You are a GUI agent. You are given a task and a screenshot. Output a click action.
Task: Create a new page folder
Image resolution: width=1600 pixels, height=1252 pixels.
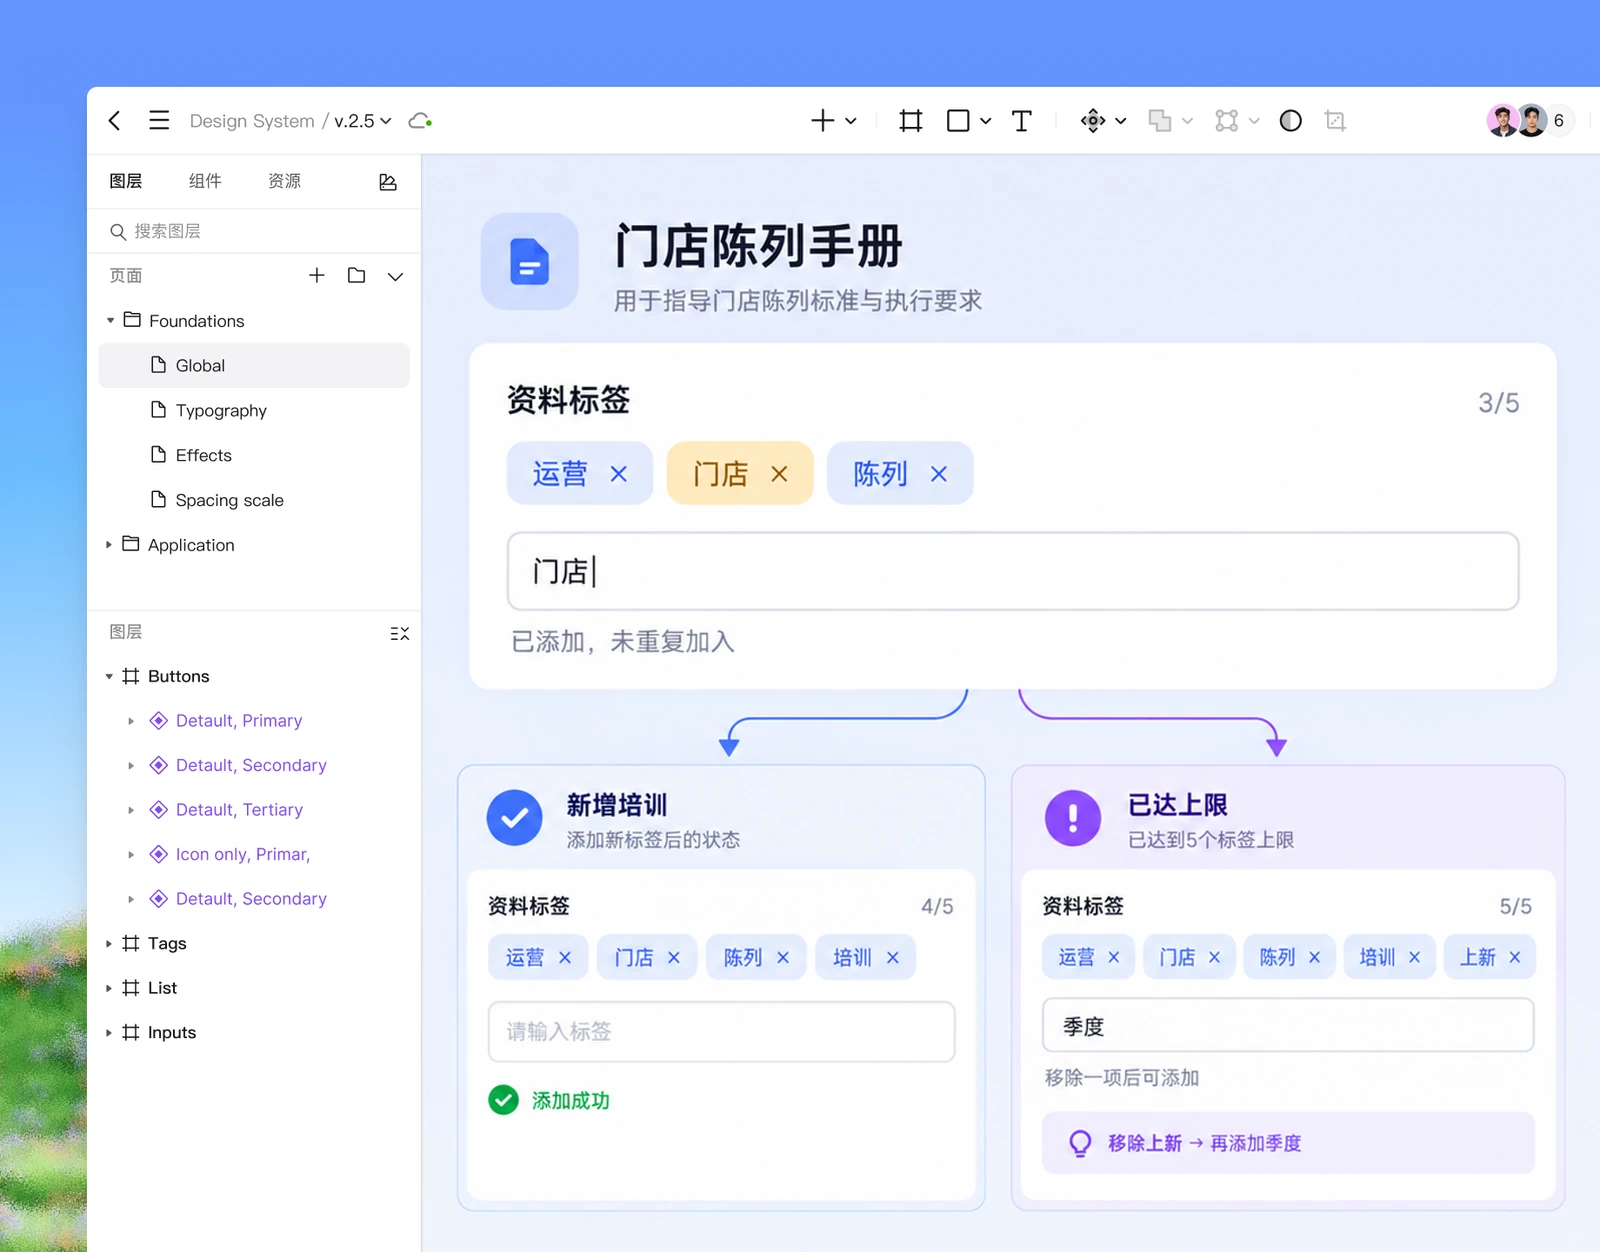356,275
